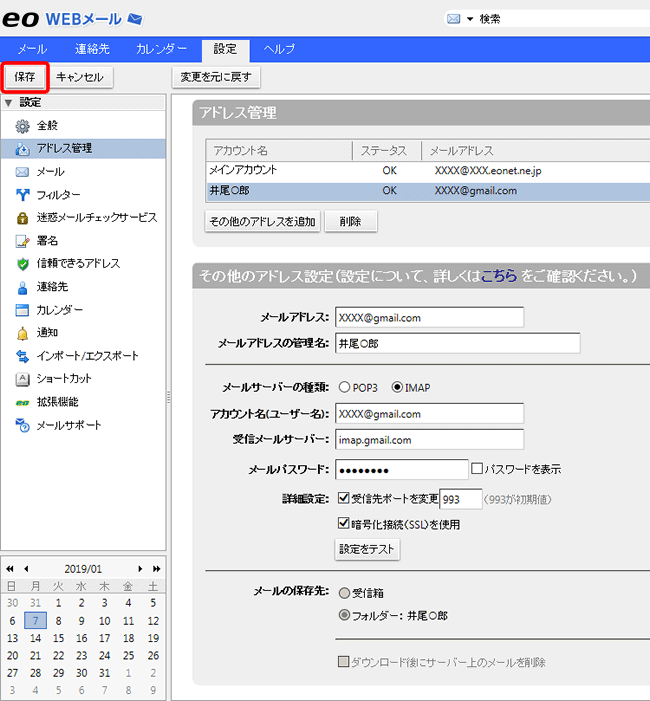Click 変更を元に戻す button
The width and height of the screenshot is (650, 701).
(216, 77)
